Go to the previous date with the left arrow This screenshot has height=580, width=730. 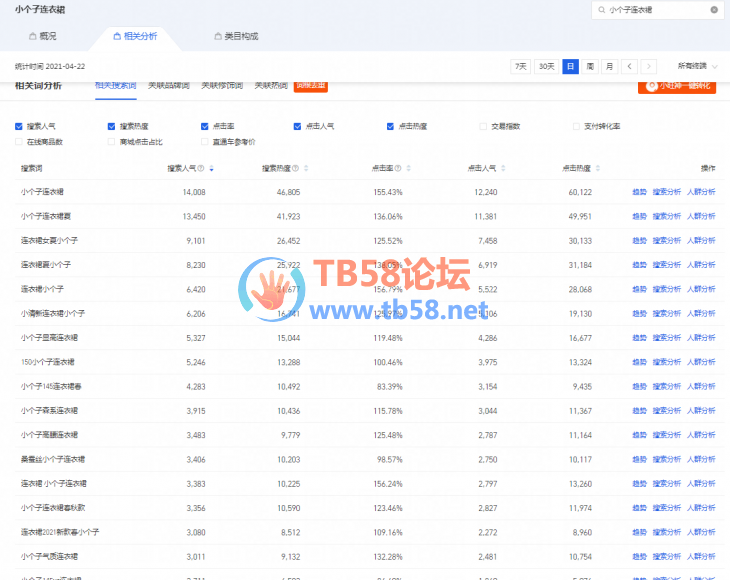[x=629, y=67]
